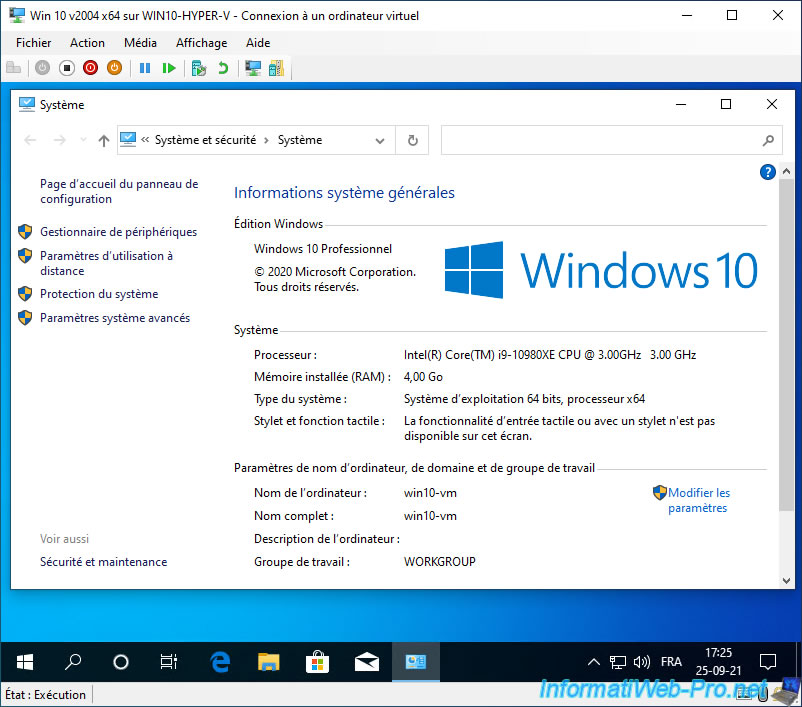Pause the virtual machine
The image size is (802, 707).
pos(145,68)
